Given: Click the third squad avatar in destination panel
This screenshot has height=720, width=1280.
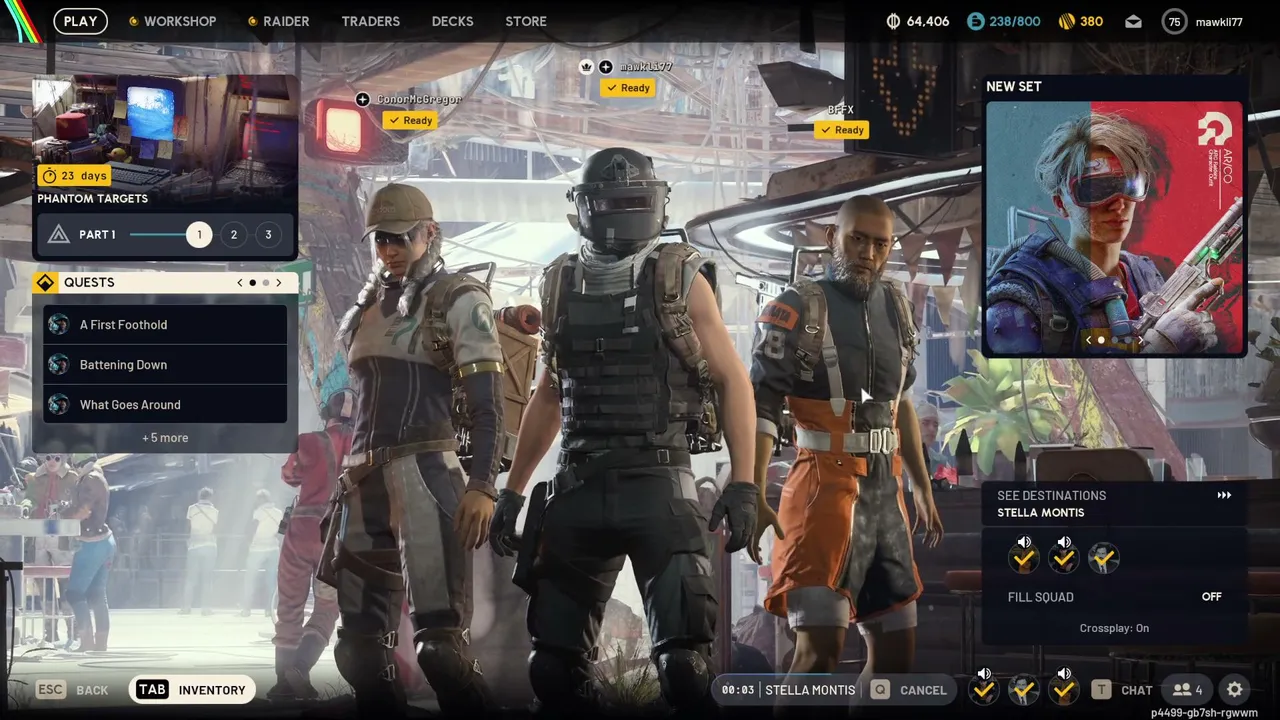Looking at the screenshot, I should [1103, 559].
